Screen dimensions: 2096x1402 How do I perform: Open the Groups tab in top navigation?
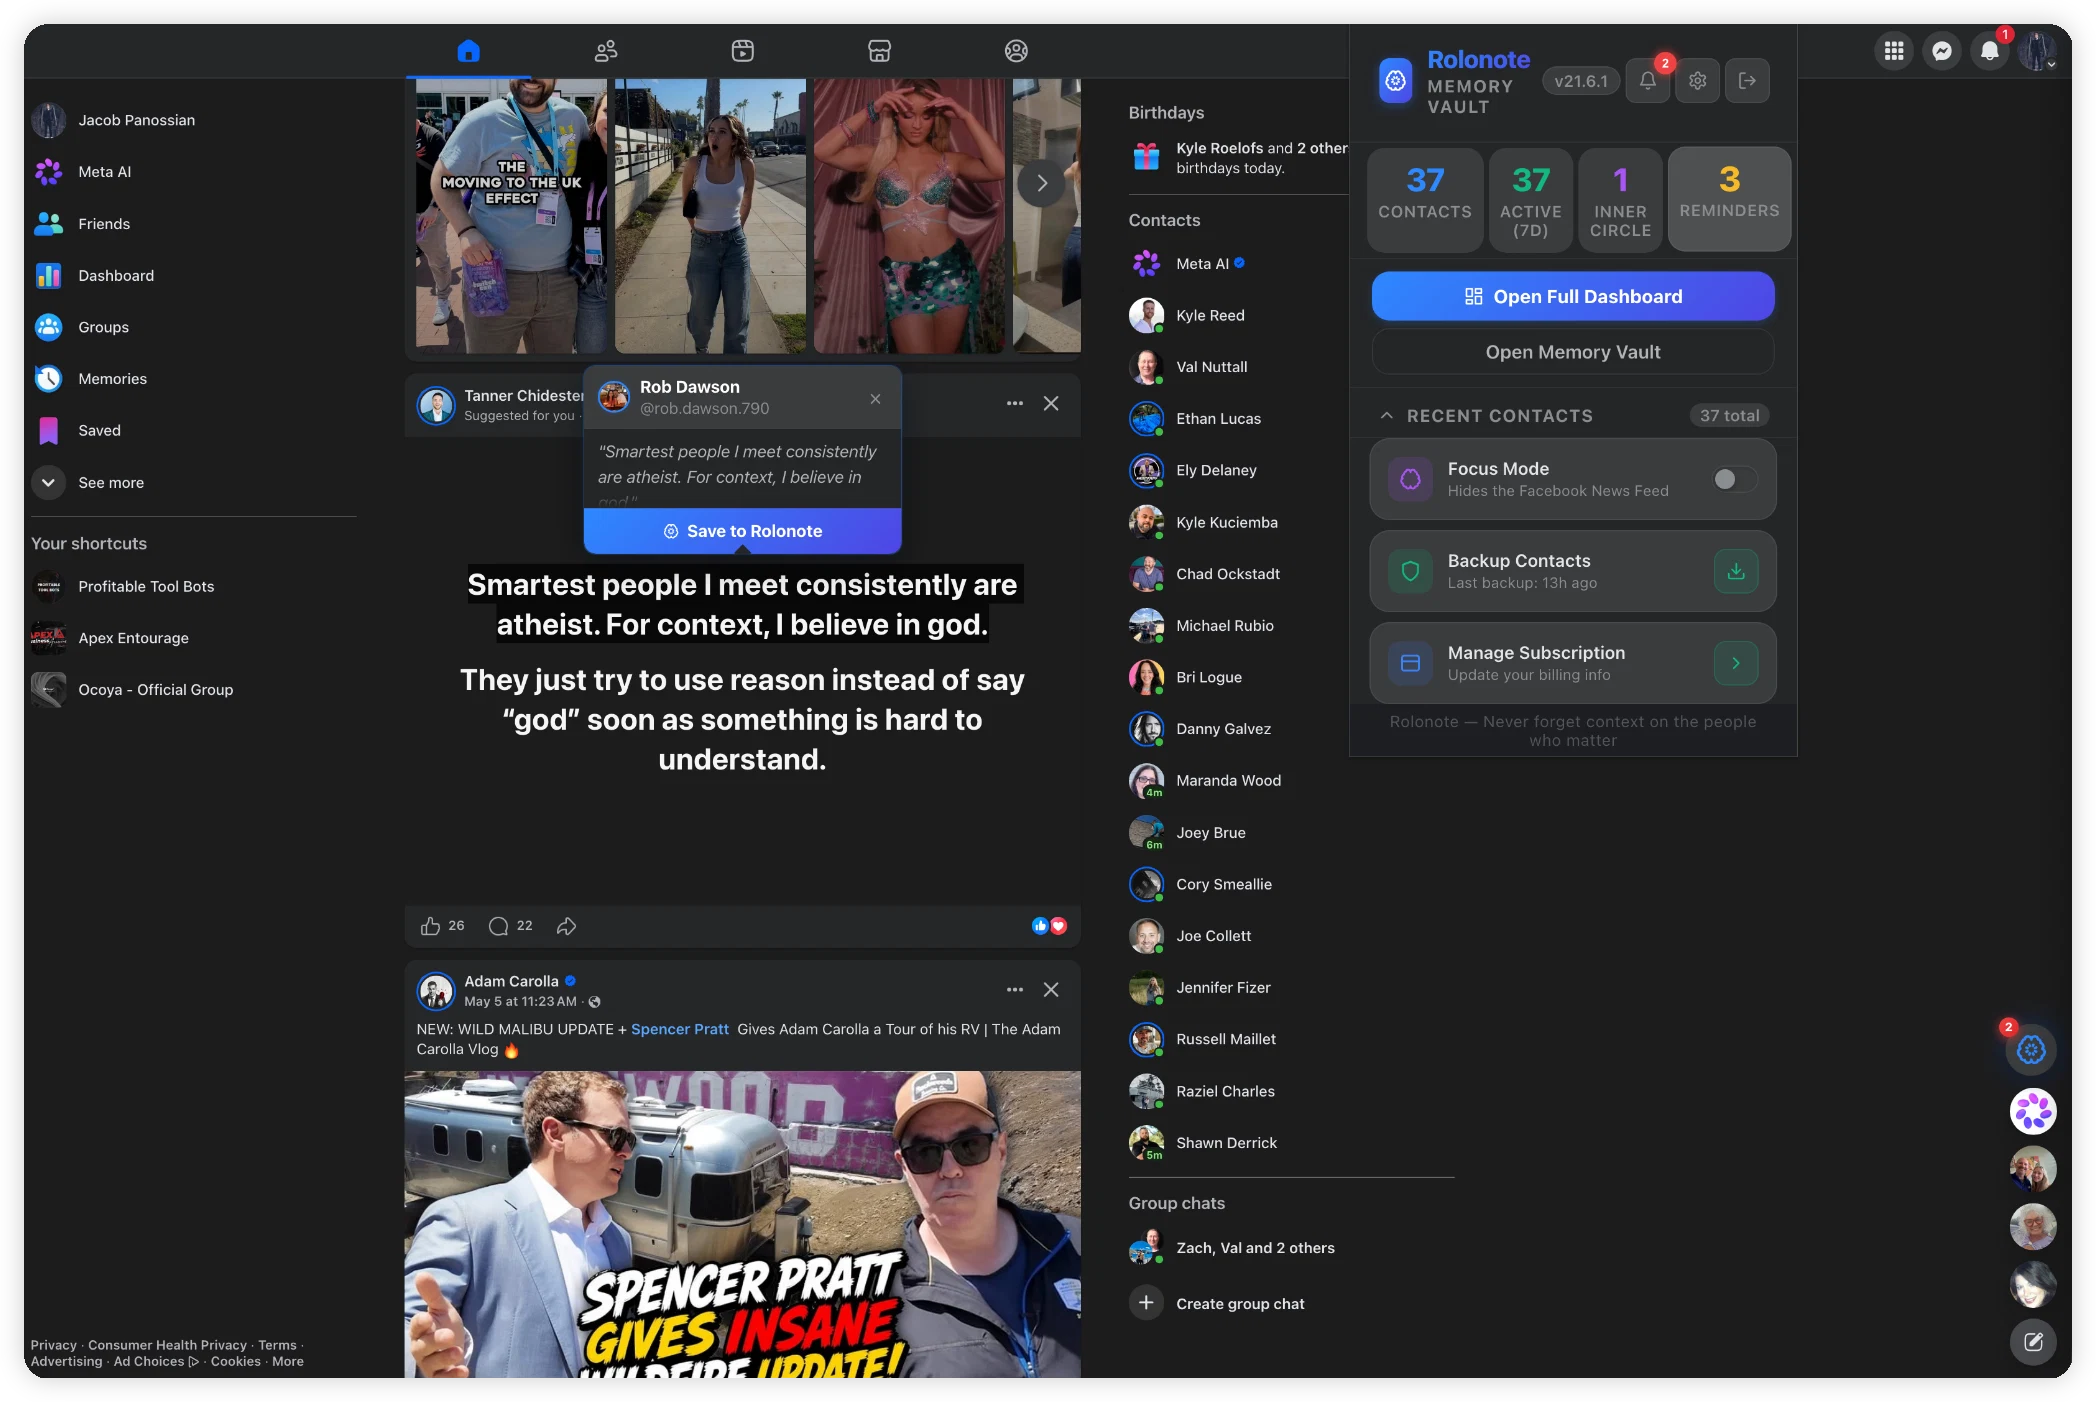tap(1016, 51)
